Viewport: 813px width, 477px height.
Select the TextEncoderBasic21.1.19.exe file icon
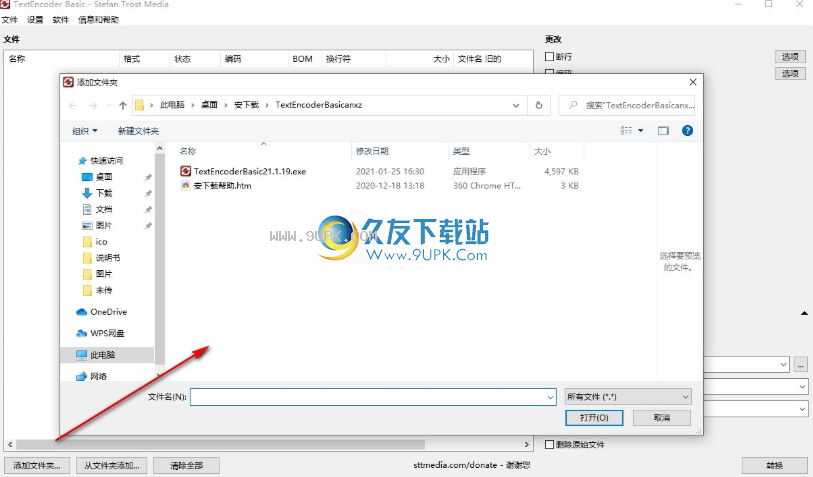pos(186,171)
